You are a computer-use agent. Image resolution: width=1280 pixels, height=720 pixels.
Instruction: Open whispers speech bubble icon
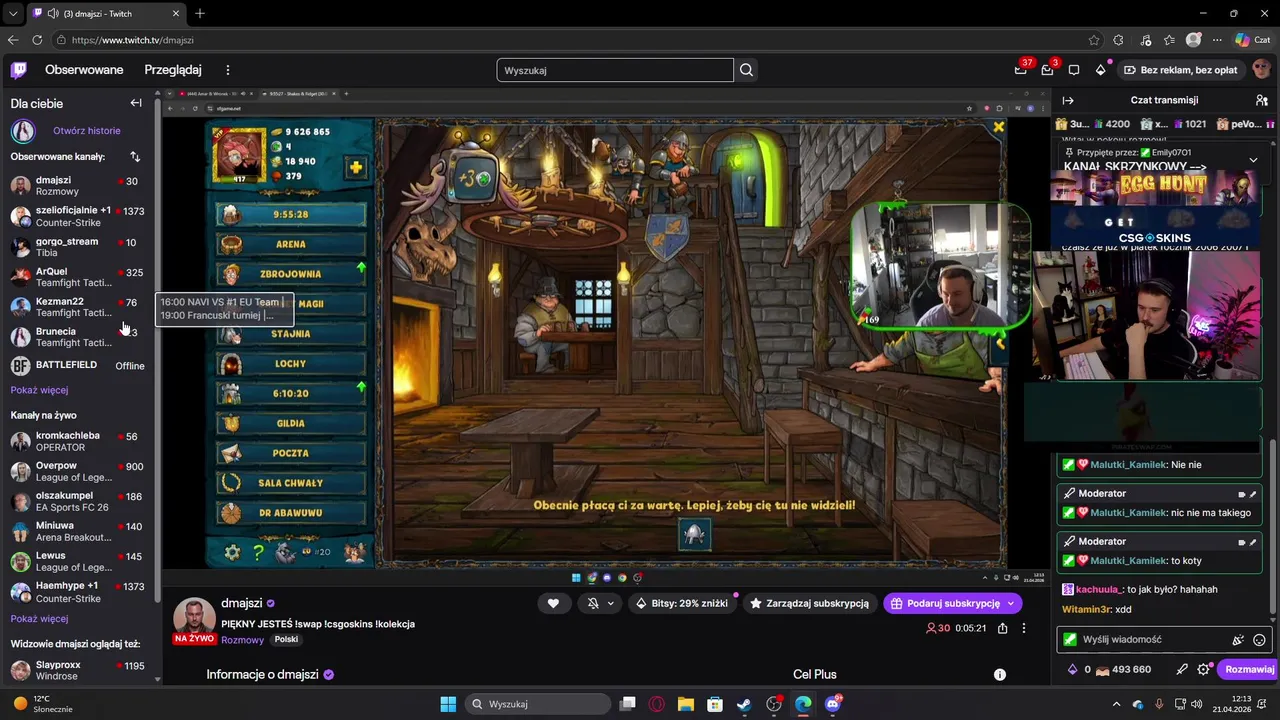coord(1074,70)
